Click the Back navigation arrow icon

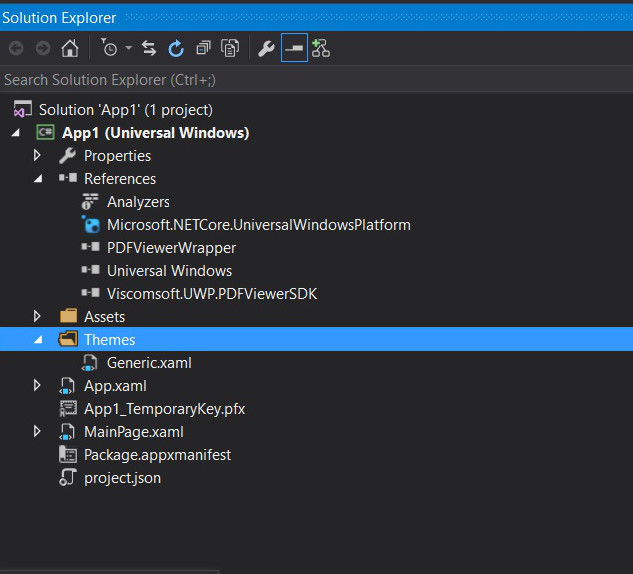point(16,48)
